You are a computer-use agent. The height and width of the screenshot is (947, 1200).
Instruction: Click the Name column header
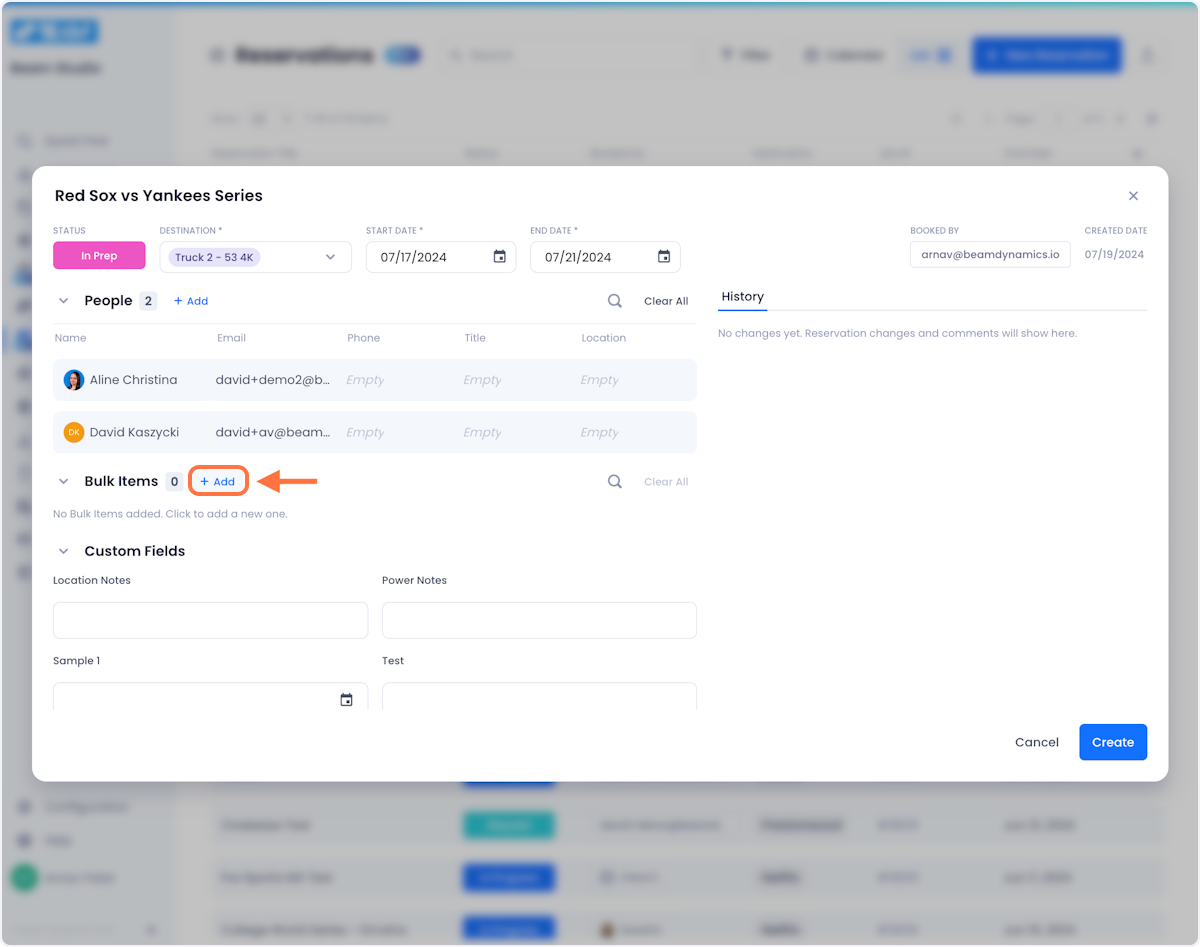[70, 338]
